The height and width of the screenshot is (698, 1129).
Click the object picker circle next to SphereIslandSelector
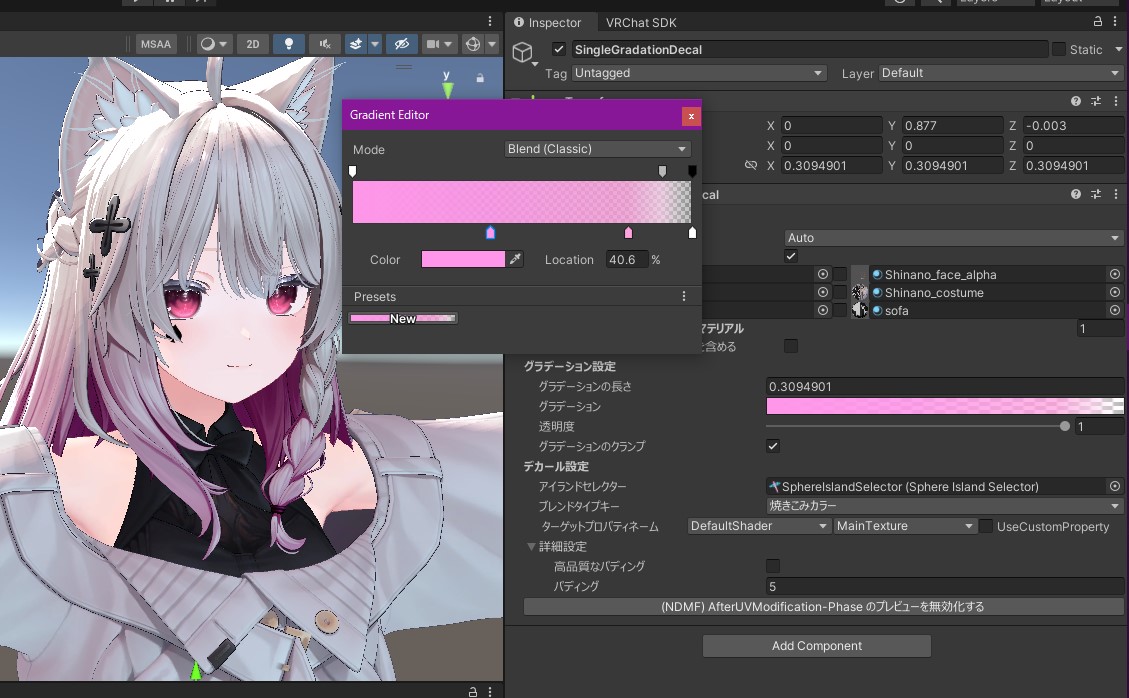(1115, 486)
